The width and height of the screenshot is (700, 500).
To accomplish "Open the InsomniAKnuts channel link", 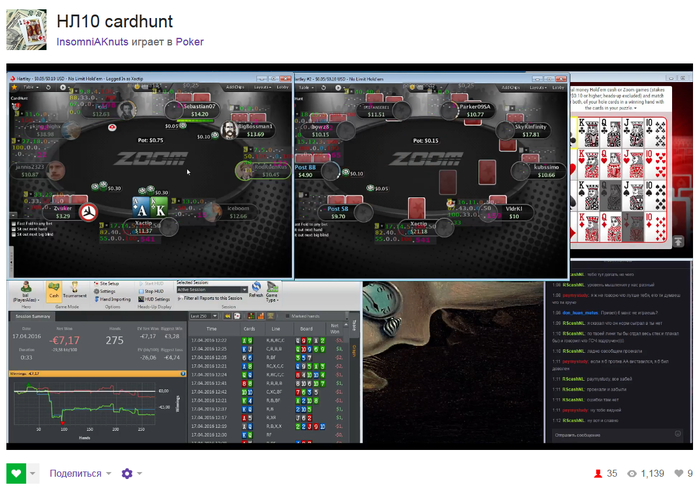I will (92, 42).
